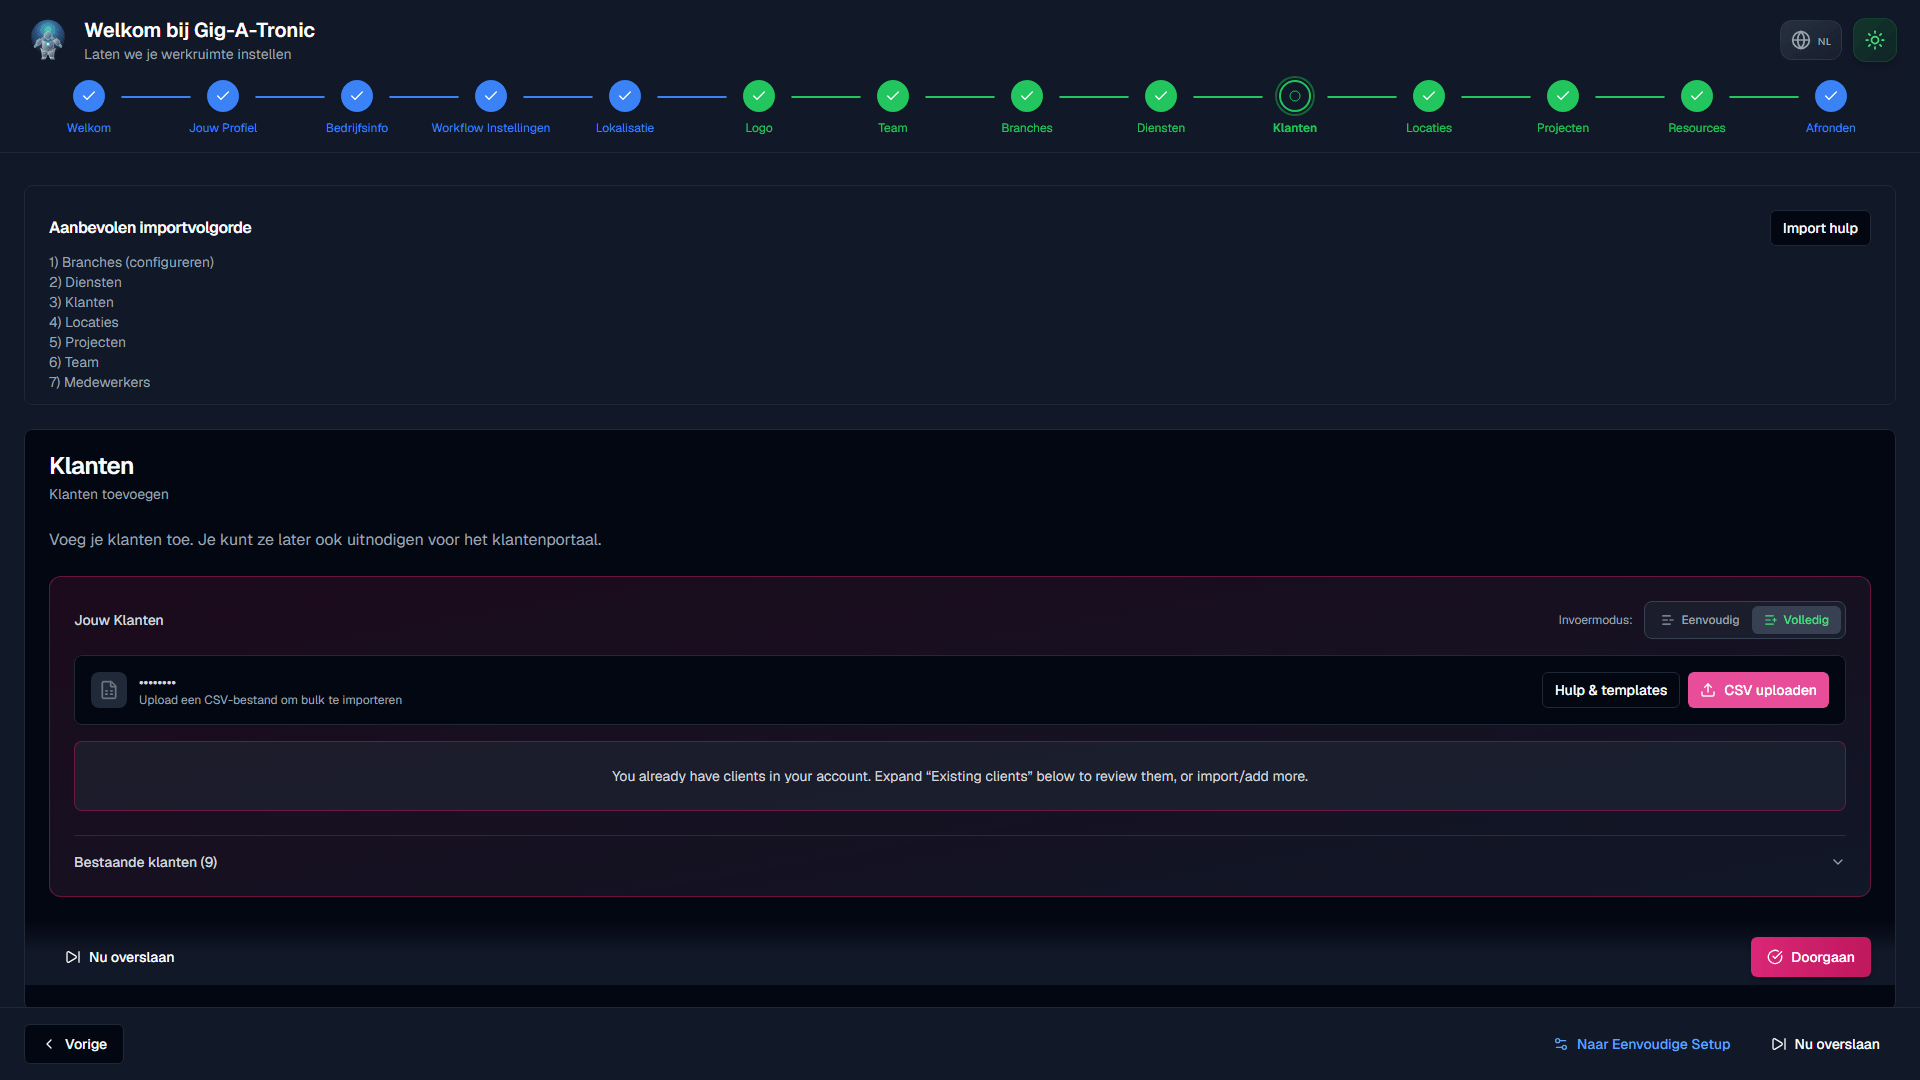The height and width of the screenshot is (1080, 1920).
Task: Follow the Naar Eenvoudige Setup link
Action: [x=1642, y=1044]
